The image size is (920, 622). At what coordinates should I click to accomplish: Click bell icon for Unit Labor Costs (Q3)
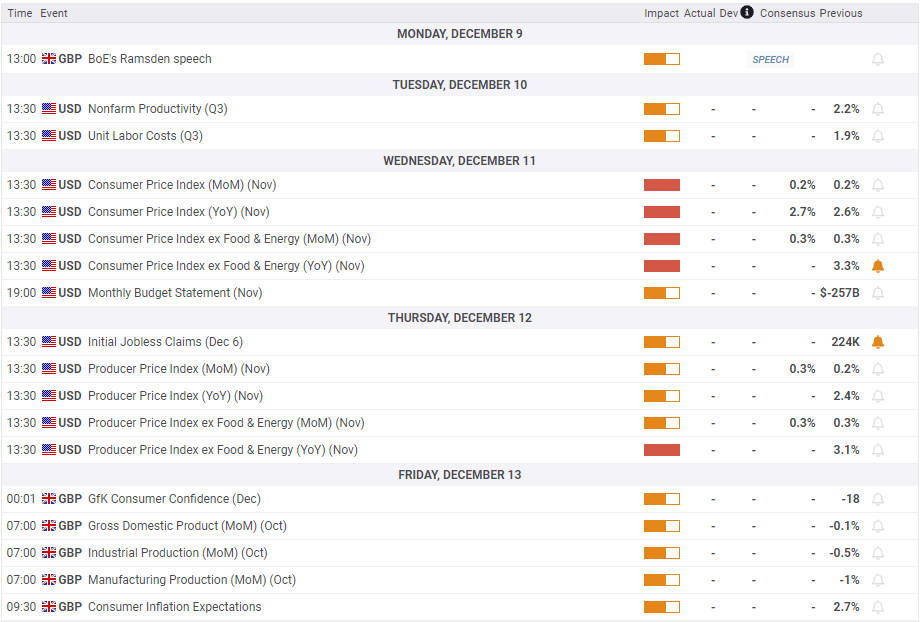point(878,136)
